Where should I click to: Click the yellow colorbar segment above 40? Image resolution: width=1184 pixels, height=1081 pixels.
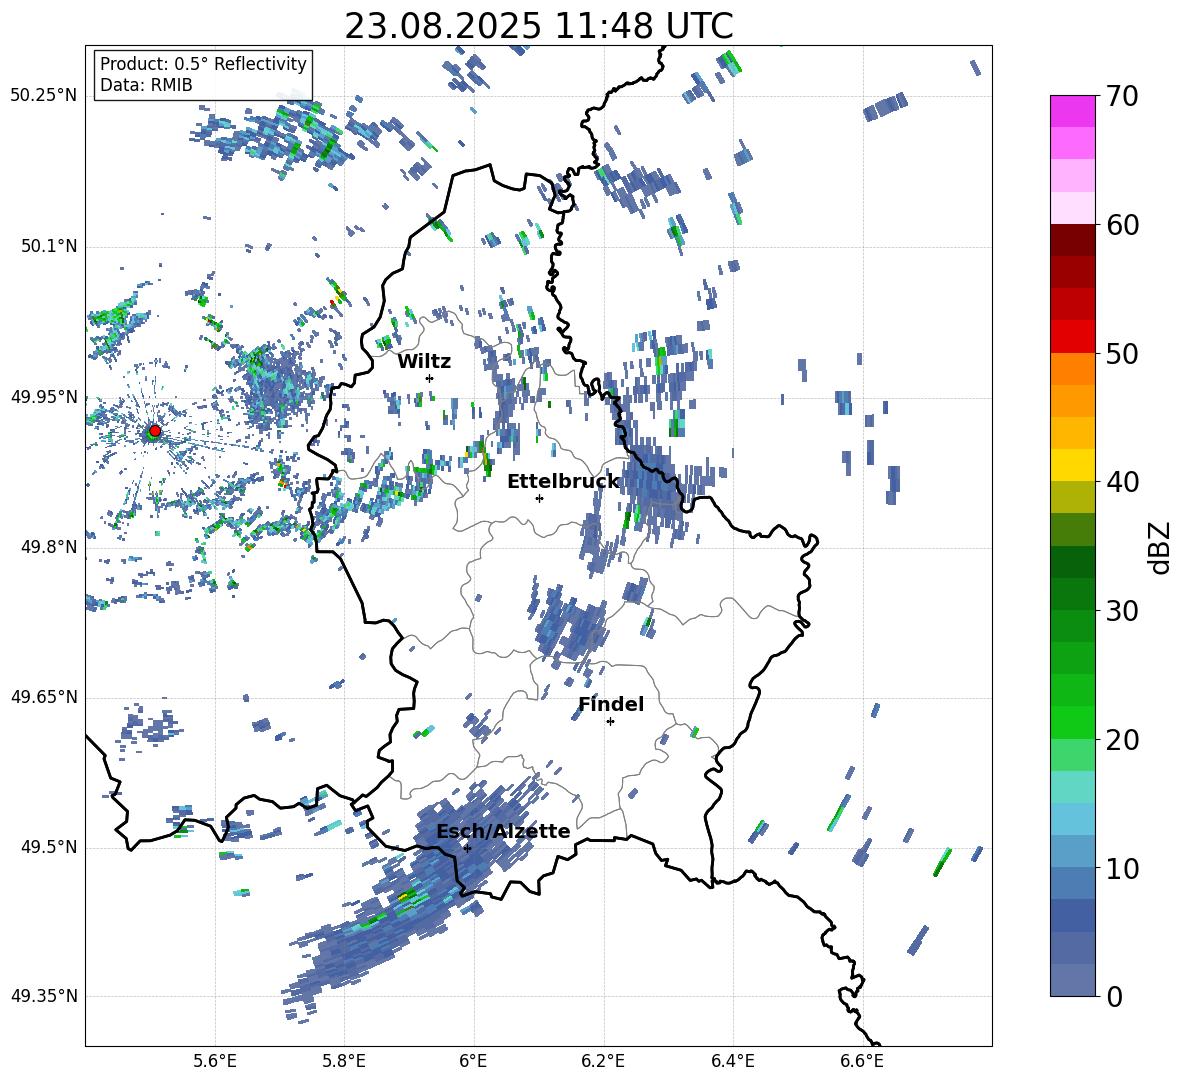(1072, 465)
